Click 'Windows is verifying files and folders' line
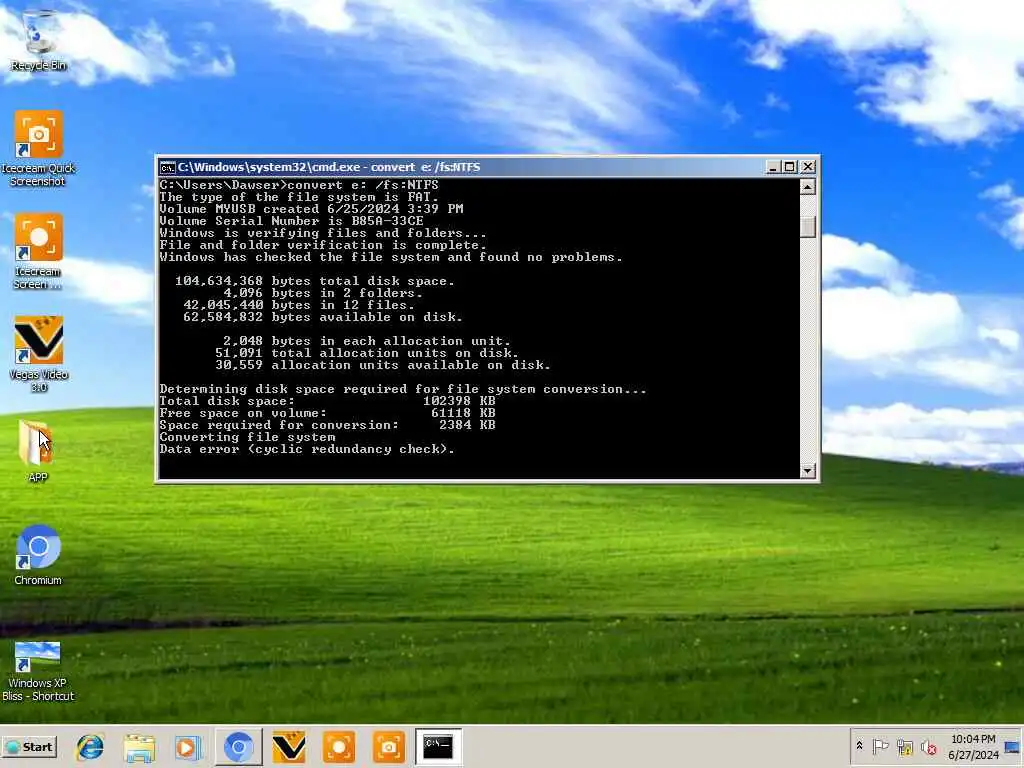 323,233
